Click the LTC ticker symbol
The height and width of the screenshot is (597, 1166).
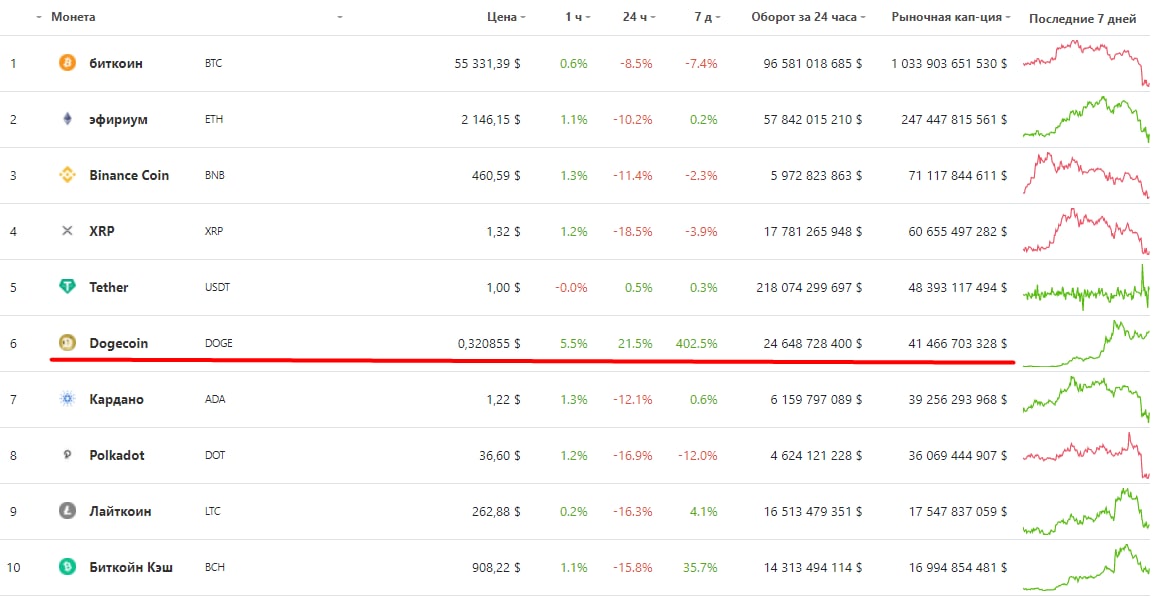[x=213, y=512]
